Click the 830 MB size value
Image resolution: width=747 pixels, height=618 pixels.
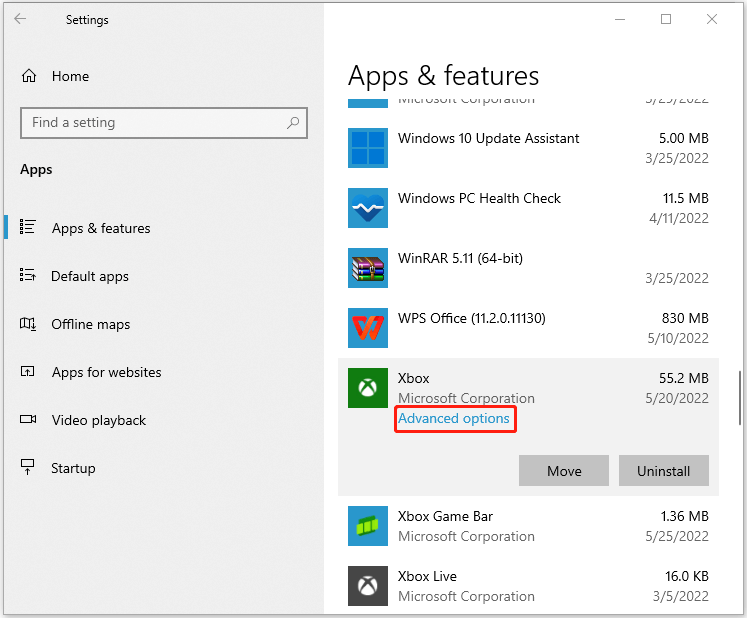coord(685,318)
